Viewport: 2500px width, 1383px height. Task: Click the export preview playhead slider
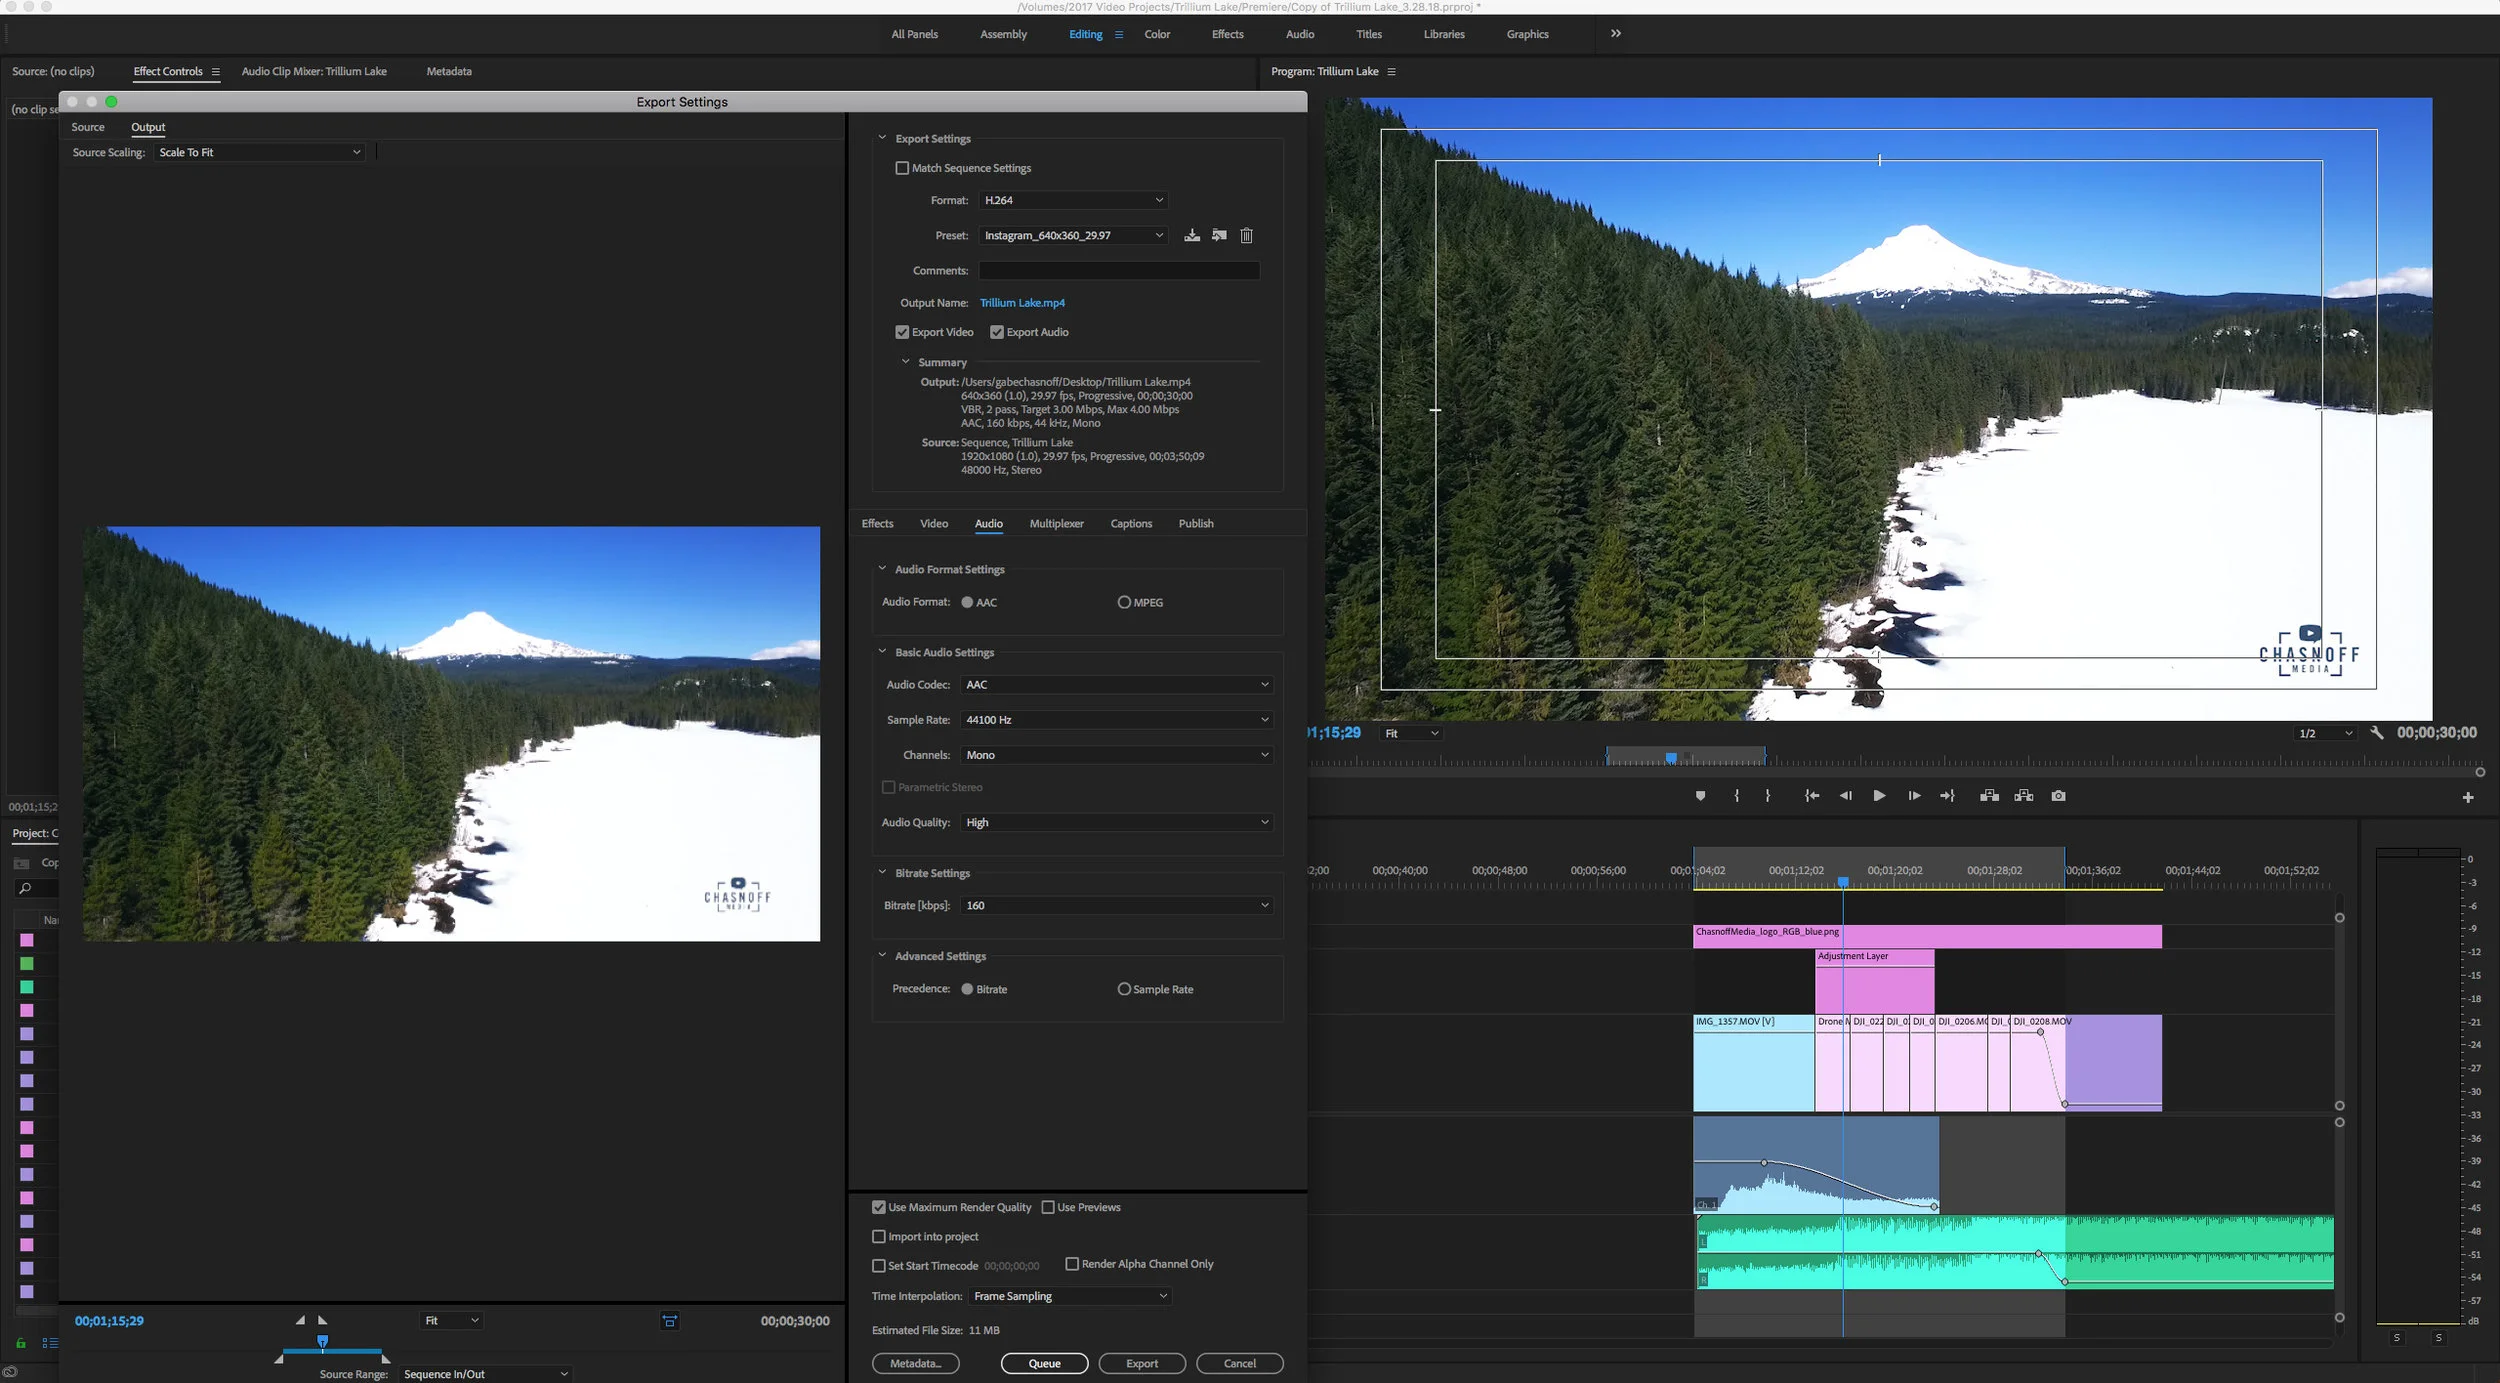tap(322, 1341)
